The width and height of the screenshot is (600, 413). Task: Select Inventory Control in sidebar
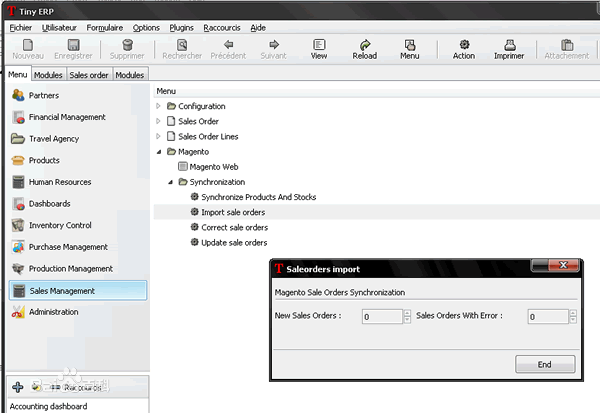tap(60, 225)
